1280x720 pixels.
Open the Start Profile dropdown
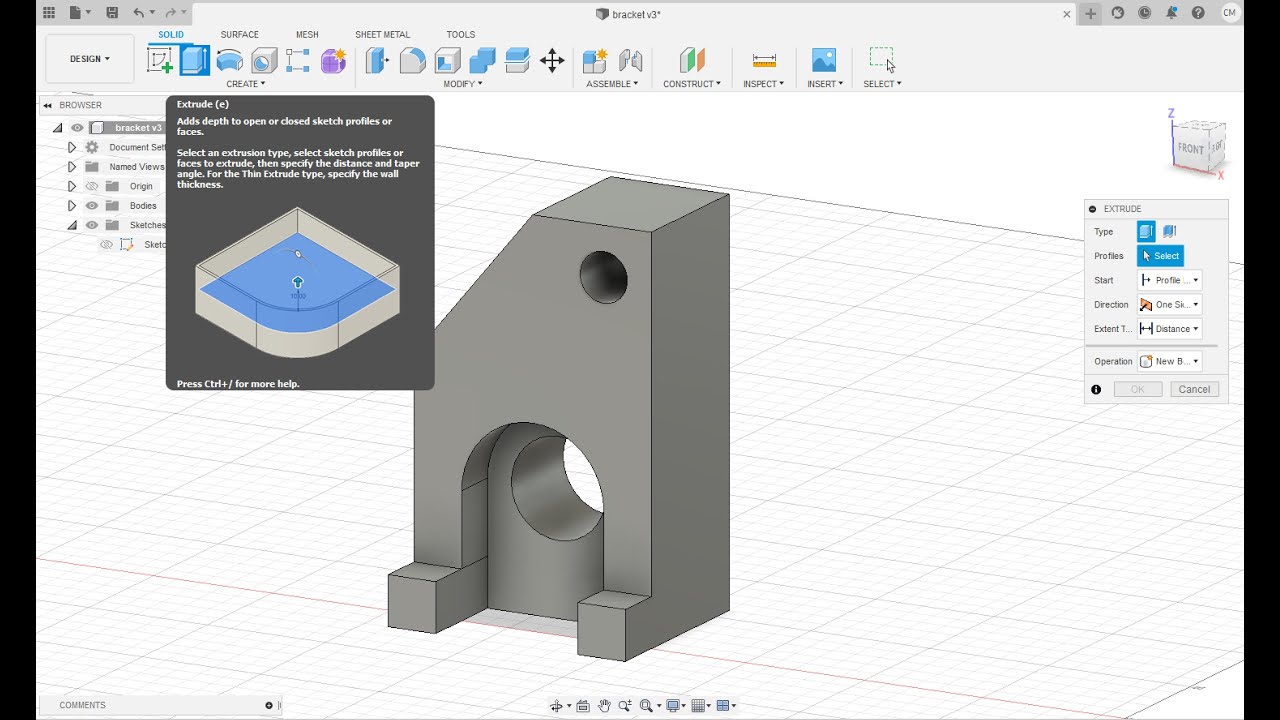click(x=1169, y=280)
